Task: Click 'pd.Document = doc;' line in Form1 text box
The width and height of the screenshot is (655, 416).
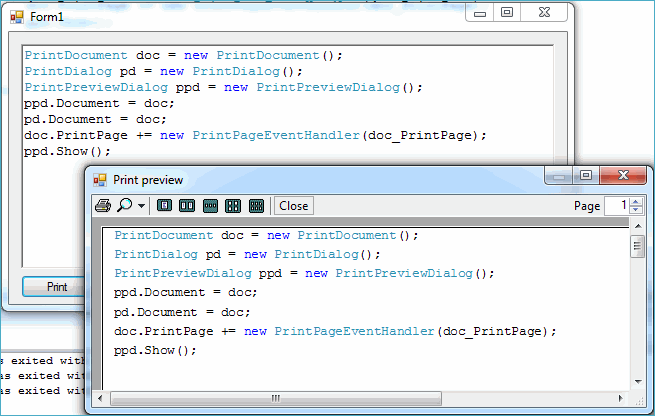Action: coord(95,119)
